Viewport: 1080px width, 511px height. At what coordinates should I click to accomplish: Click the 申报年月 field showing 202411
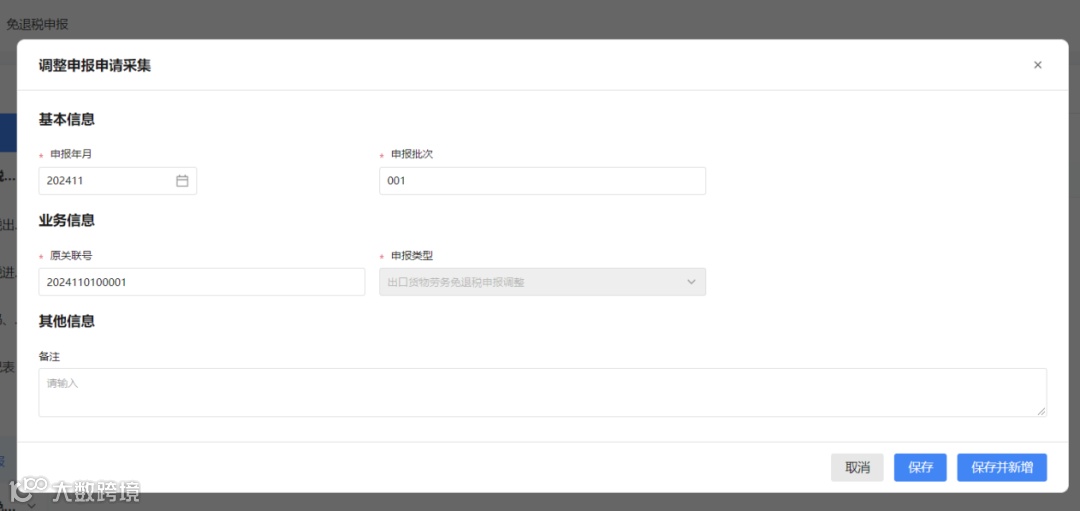click(118, 181)
